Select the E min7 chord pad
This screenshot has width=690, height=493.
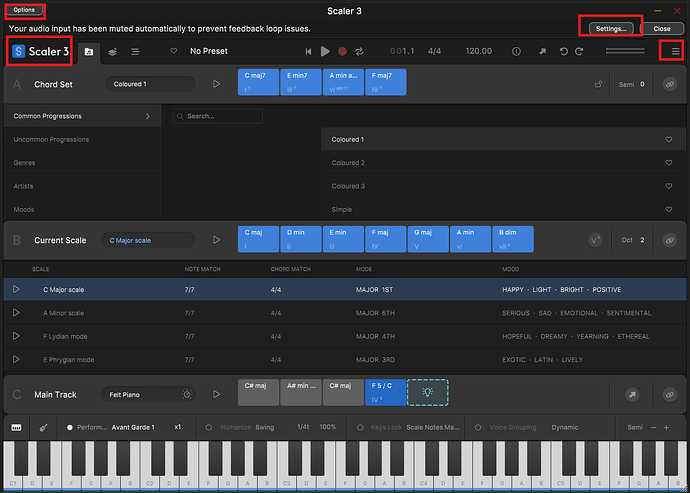pos(301,82)
